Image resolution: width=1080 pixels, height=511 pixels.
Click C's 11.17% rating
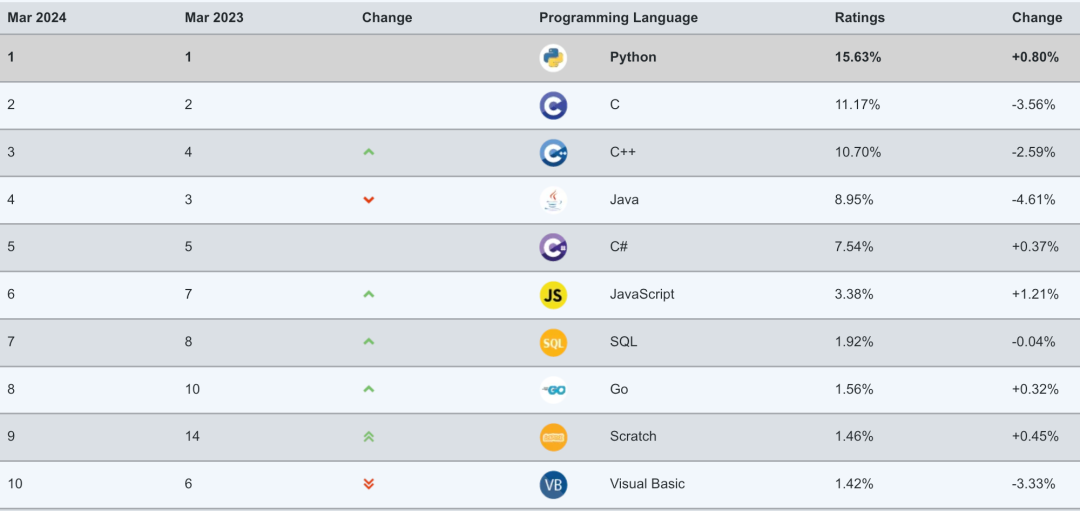857,105
